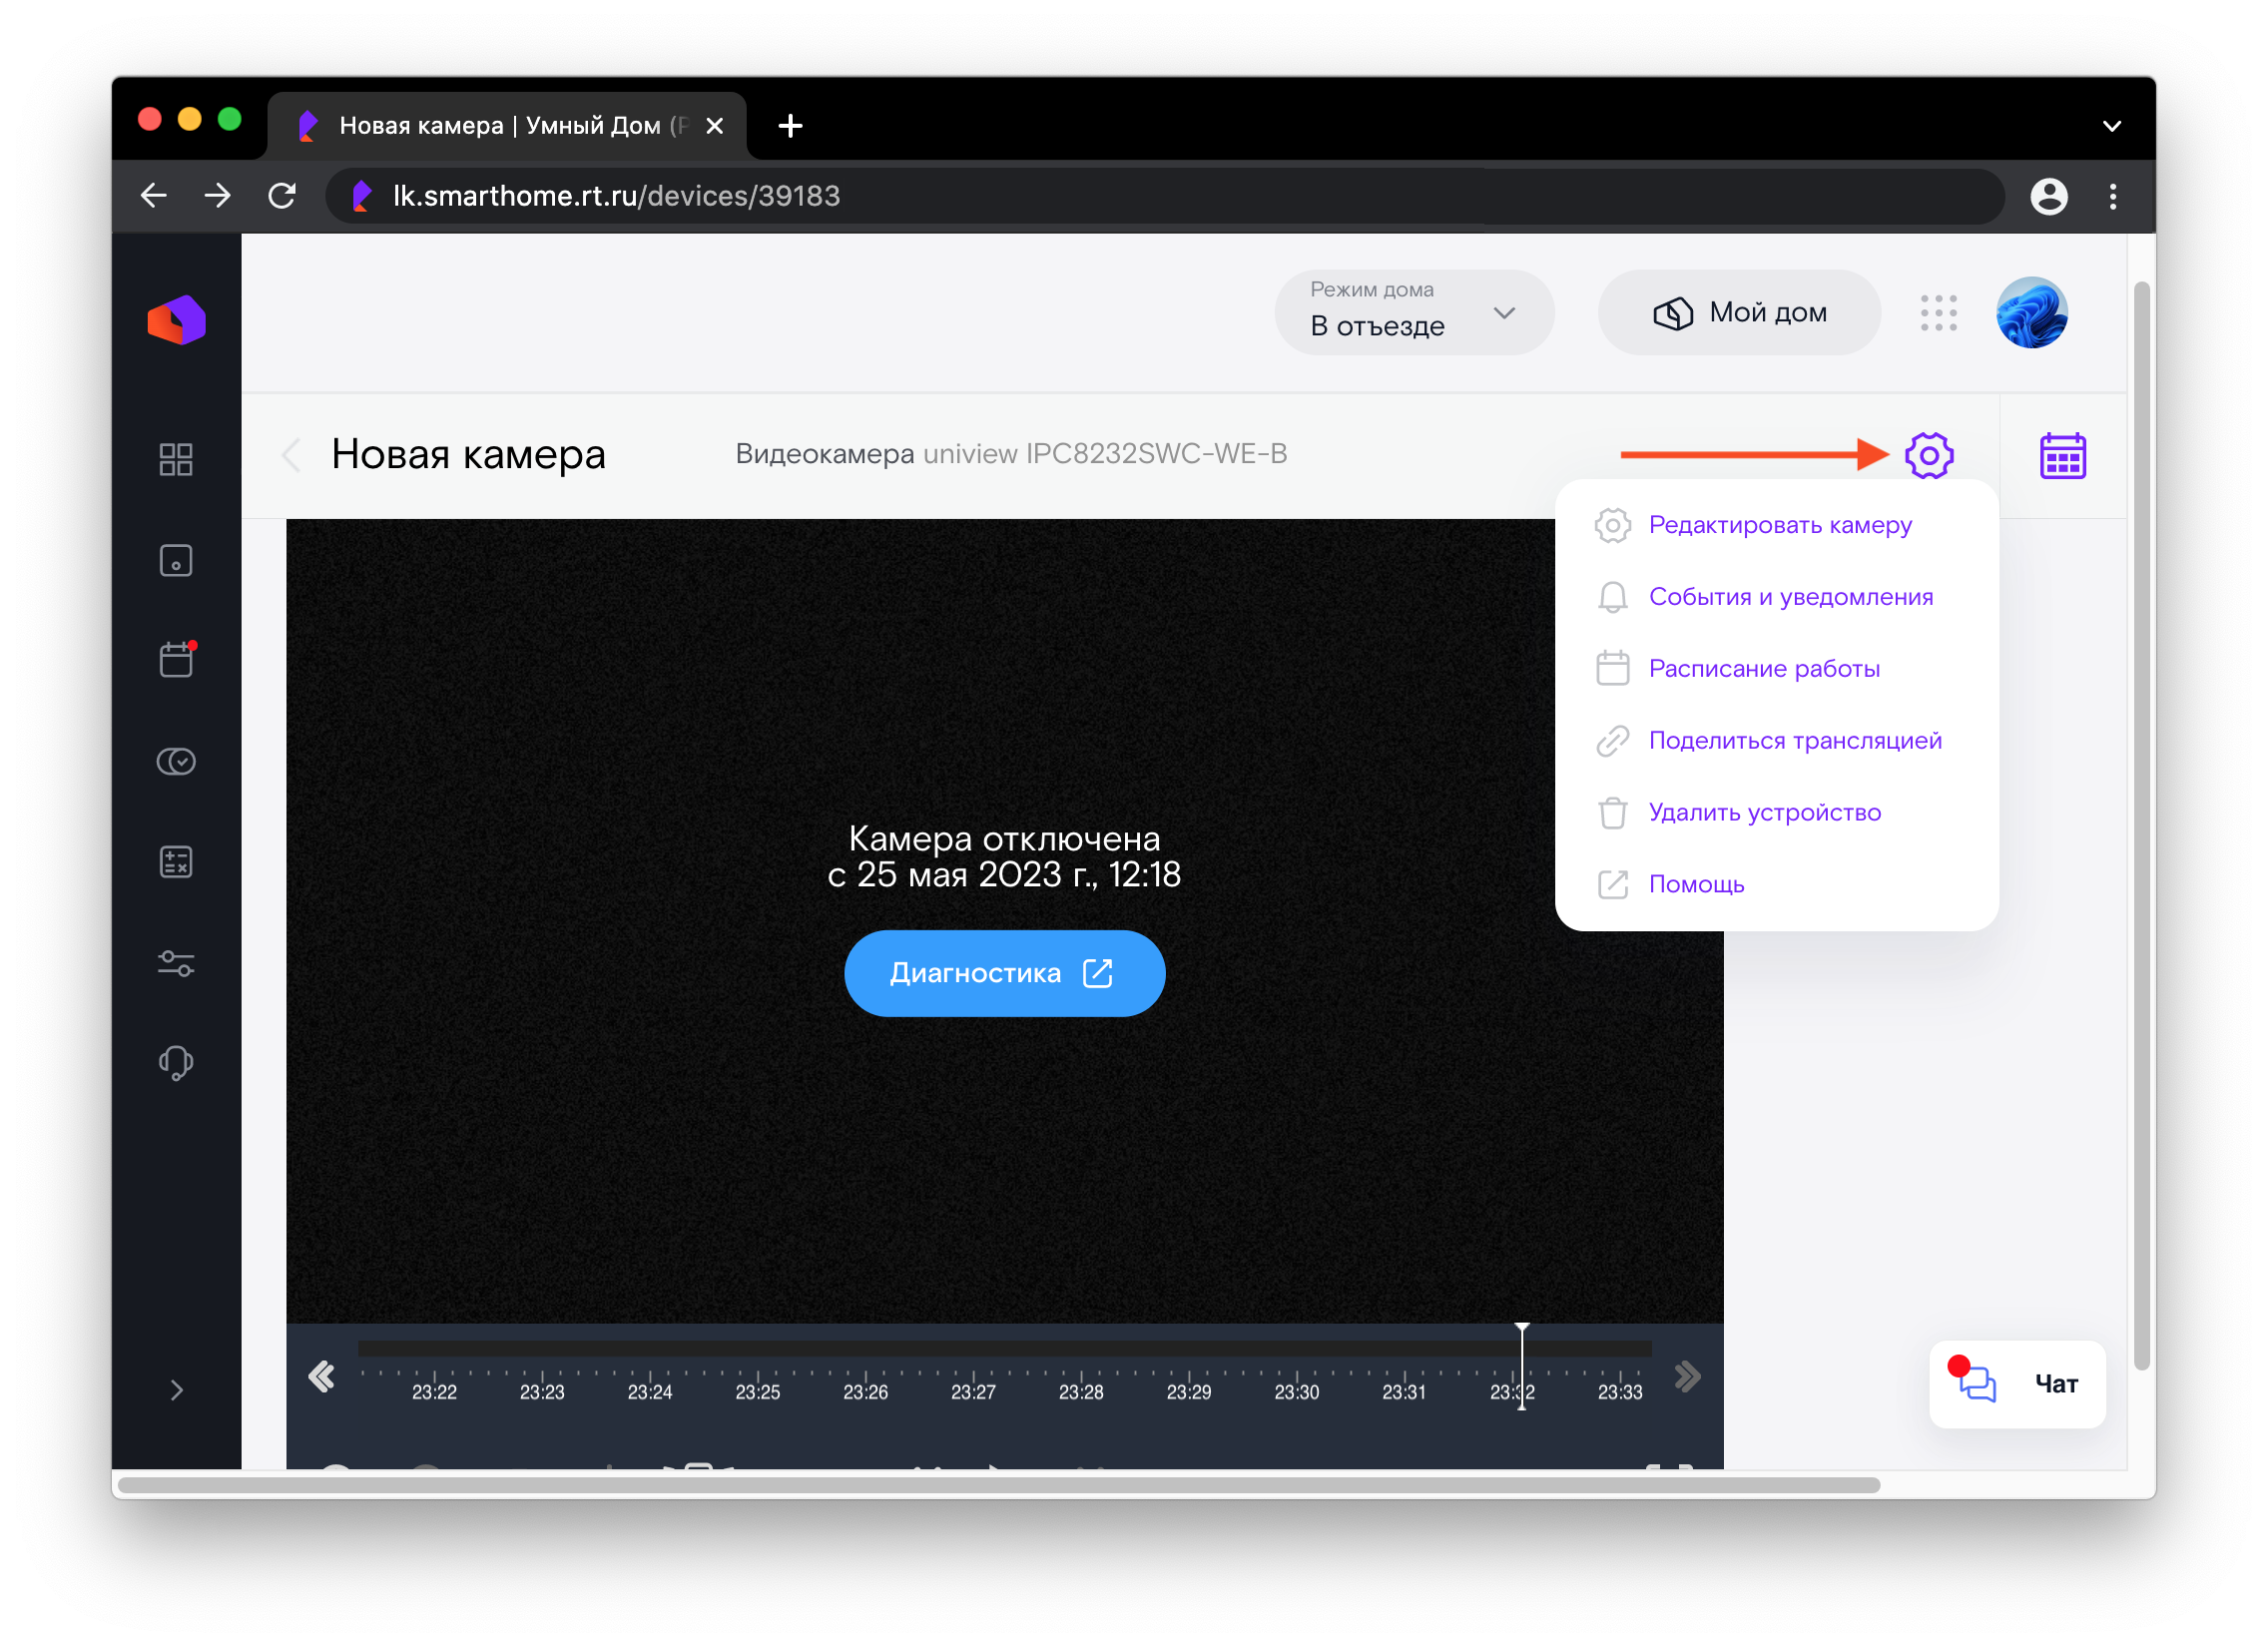Open events calendar with red badge
Image resolution: width=2268 pixels, height=1647 pixels.
(x=176, y=660)
